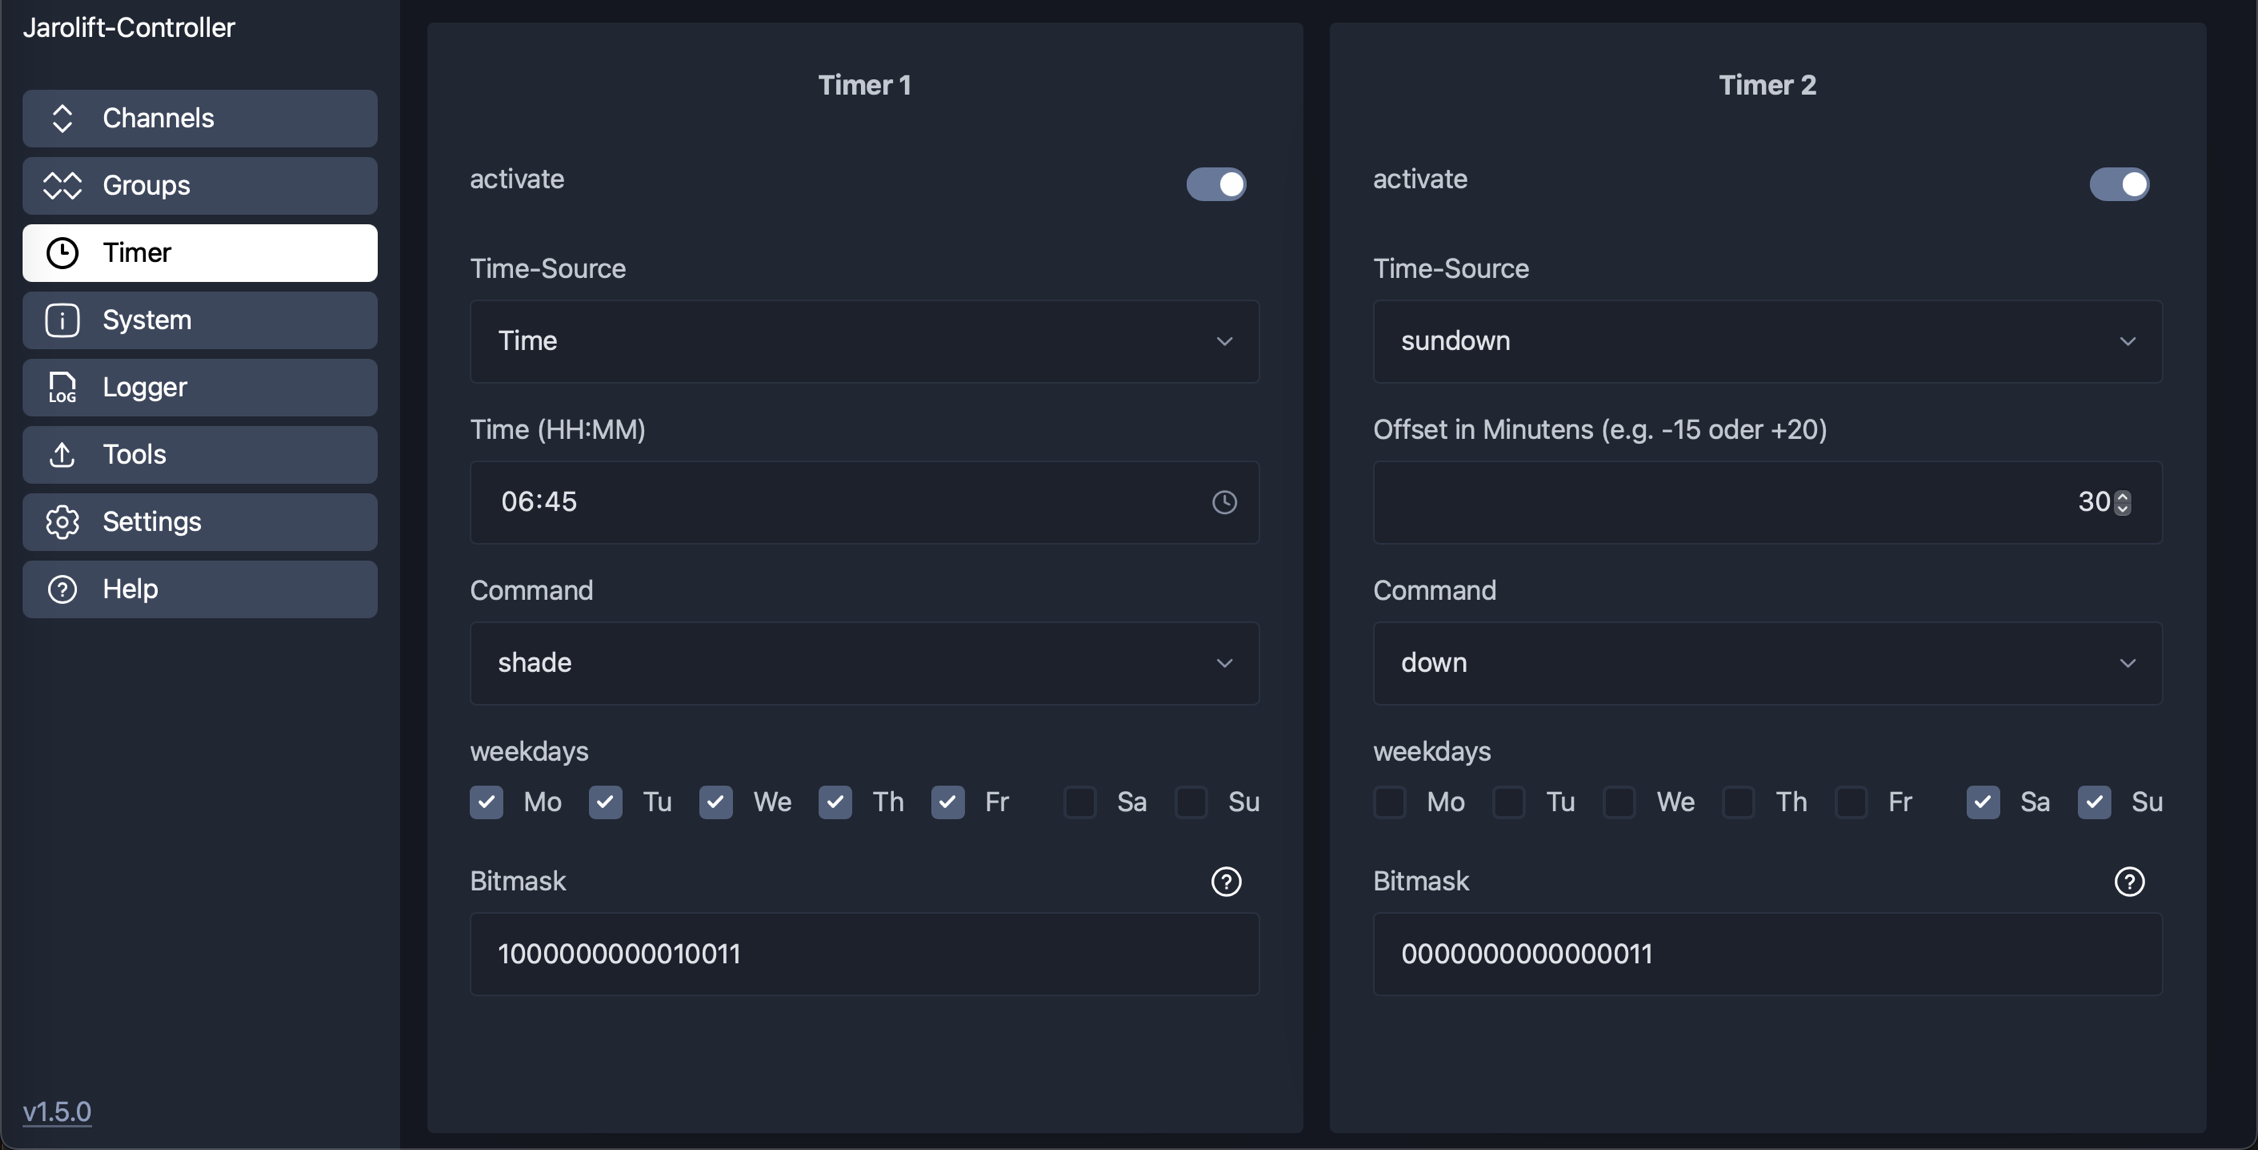Click clock picker icon in time field
Image resolution: width=2258 pixels, height=1150 pixels.
pos(1224,502)
